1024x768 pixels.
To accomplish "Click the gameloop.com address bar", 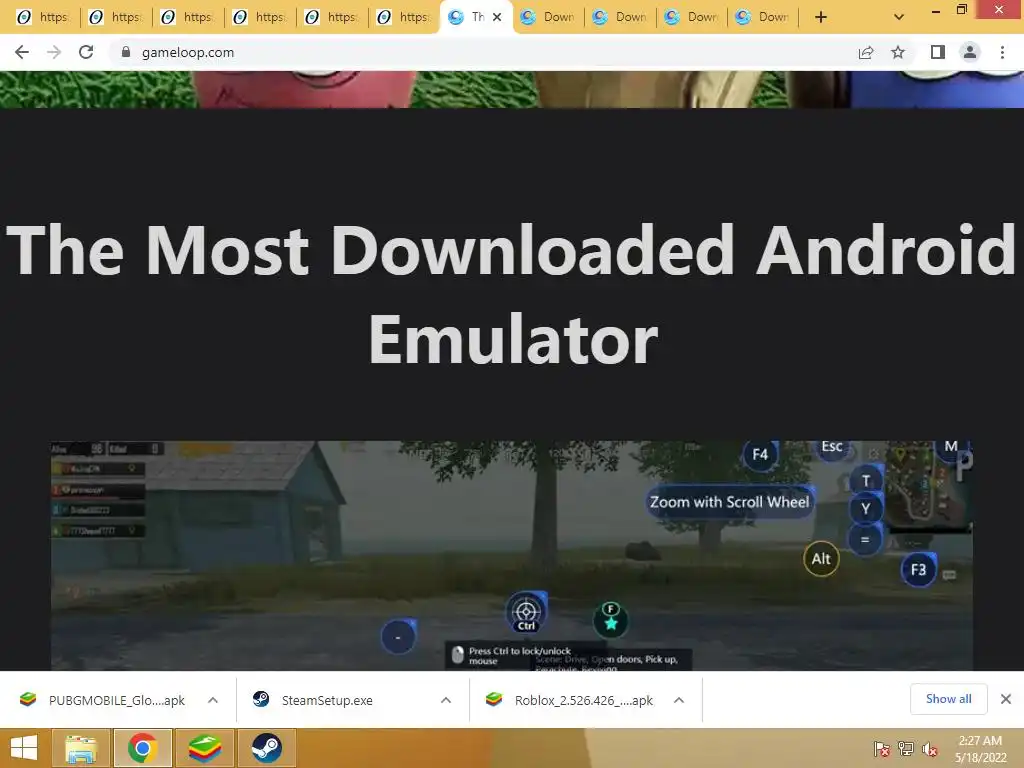I will [483, 52].
